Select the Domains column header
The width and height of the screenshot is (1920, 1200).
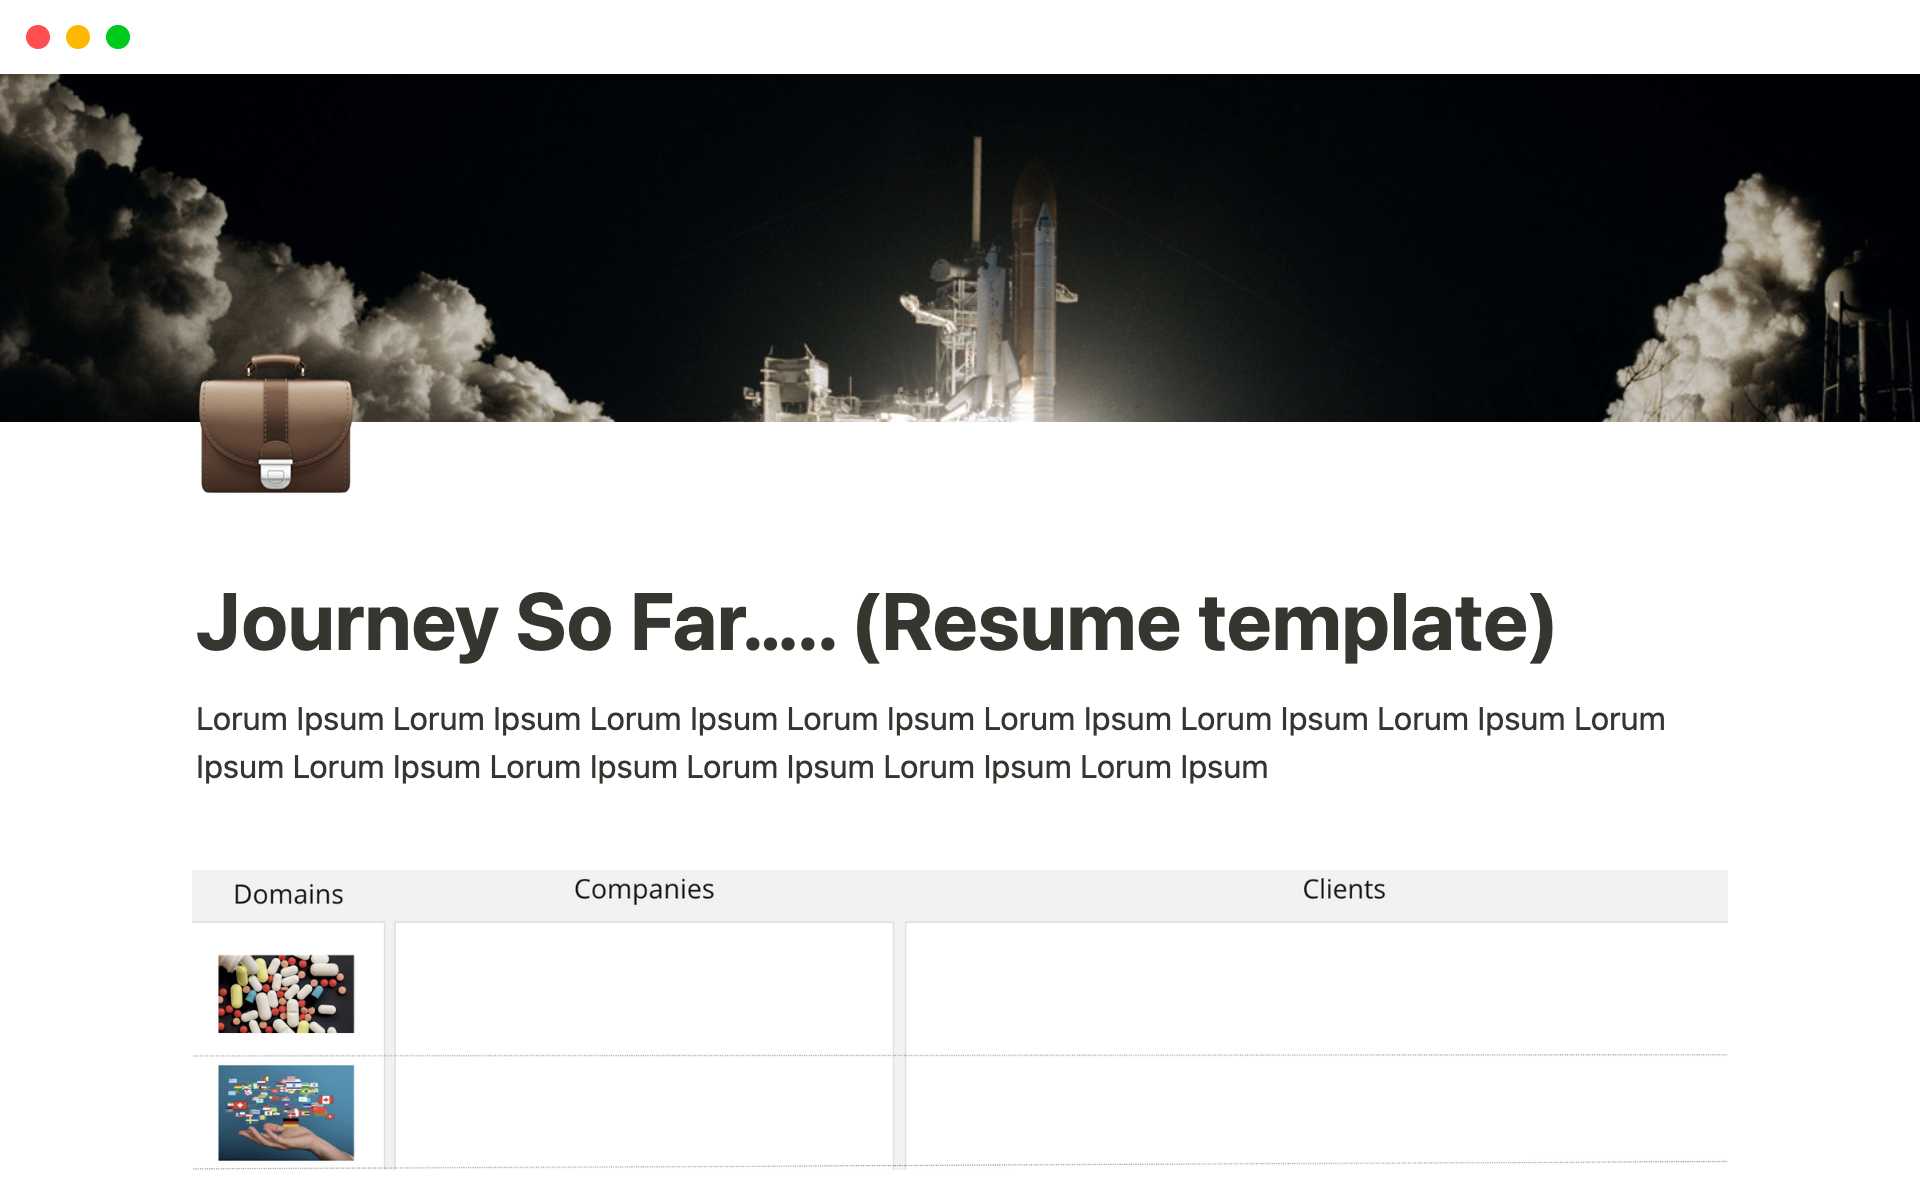pyautogui.click(x=288, y=894)
